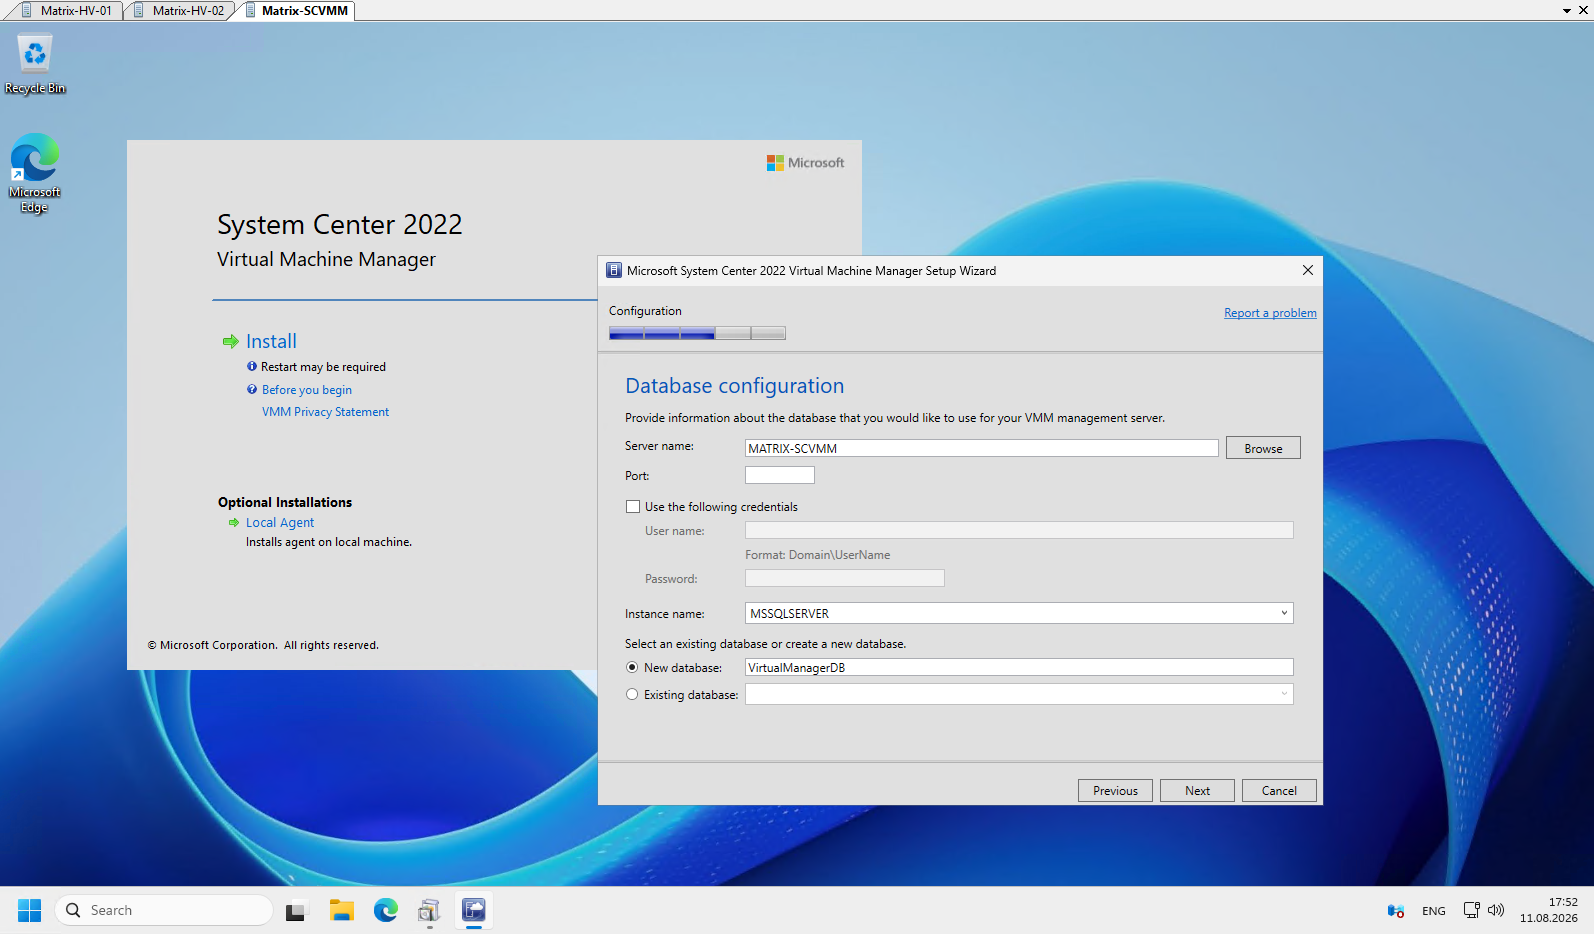Expand the Existing database dropdown

(x=1284, y=694)
